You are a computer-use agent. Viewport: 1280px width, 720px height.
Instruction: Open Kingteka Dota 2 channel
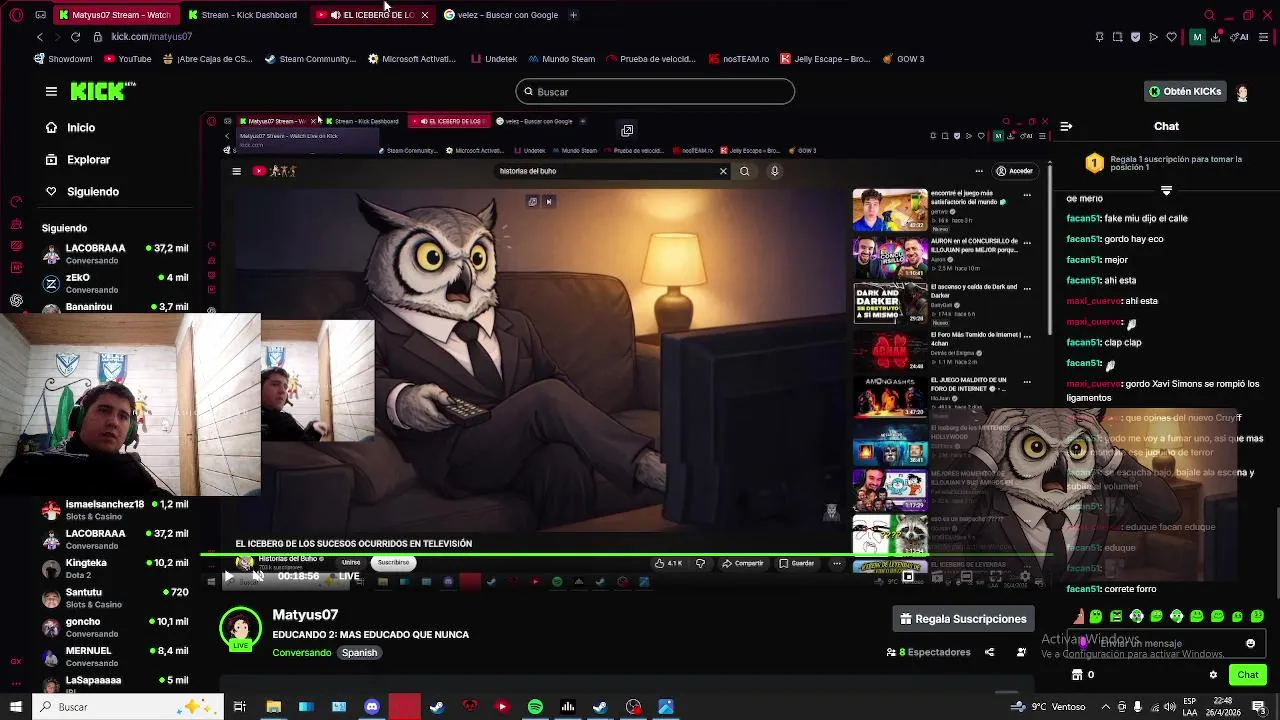(x=115, y=568)
